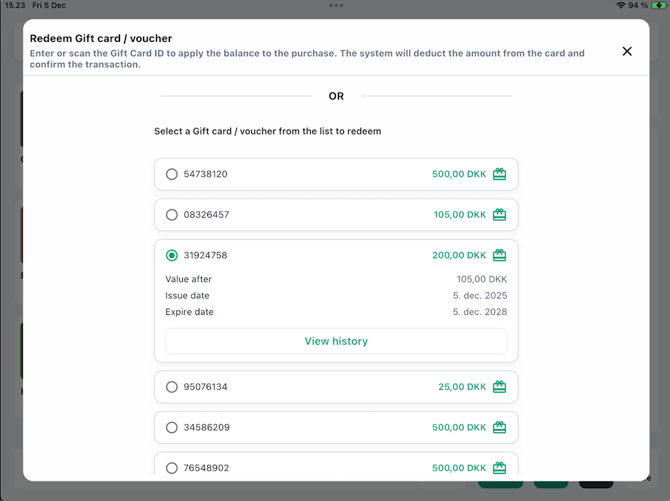670x501 pixels.
Task: Click gift card icon for voucher 31924758
Action: pyautogui.click(x=499, y=256)
